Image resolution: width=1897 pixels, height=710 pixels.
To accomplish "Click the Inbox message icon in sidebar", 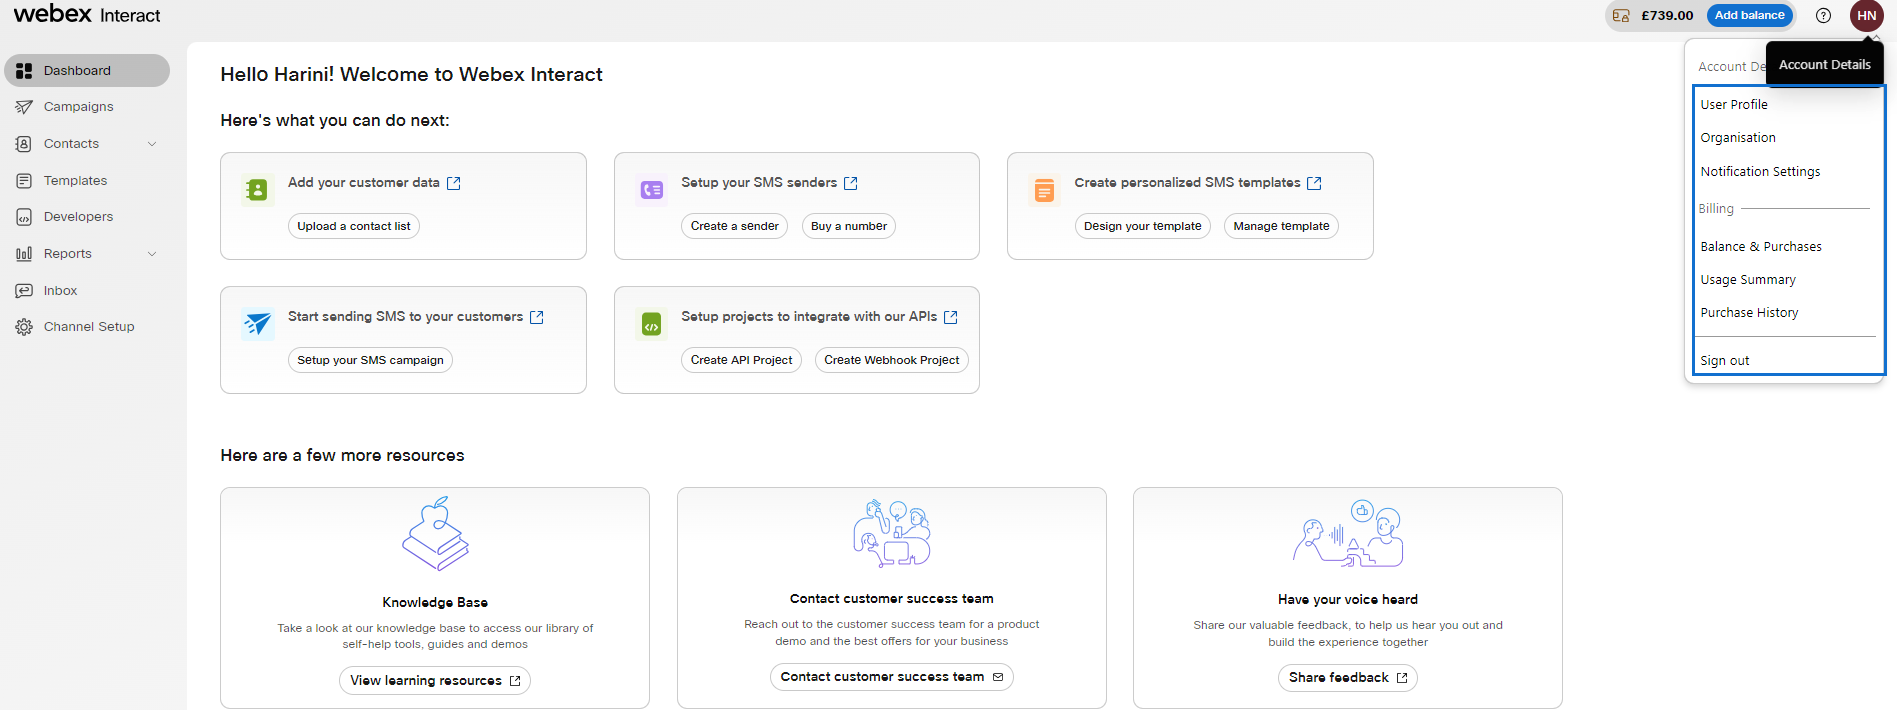I will [24, 291].
